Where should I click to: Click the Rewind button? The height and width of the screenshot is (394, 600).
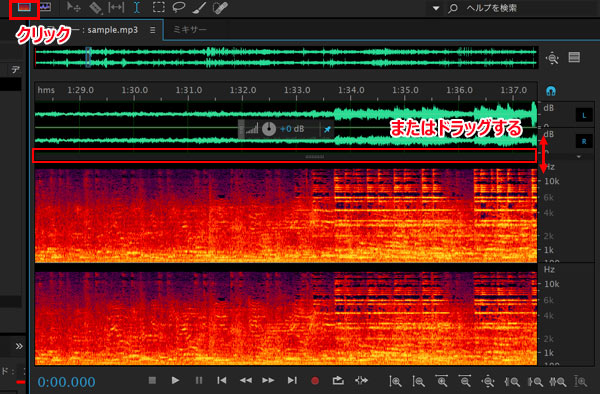[245, 380]
